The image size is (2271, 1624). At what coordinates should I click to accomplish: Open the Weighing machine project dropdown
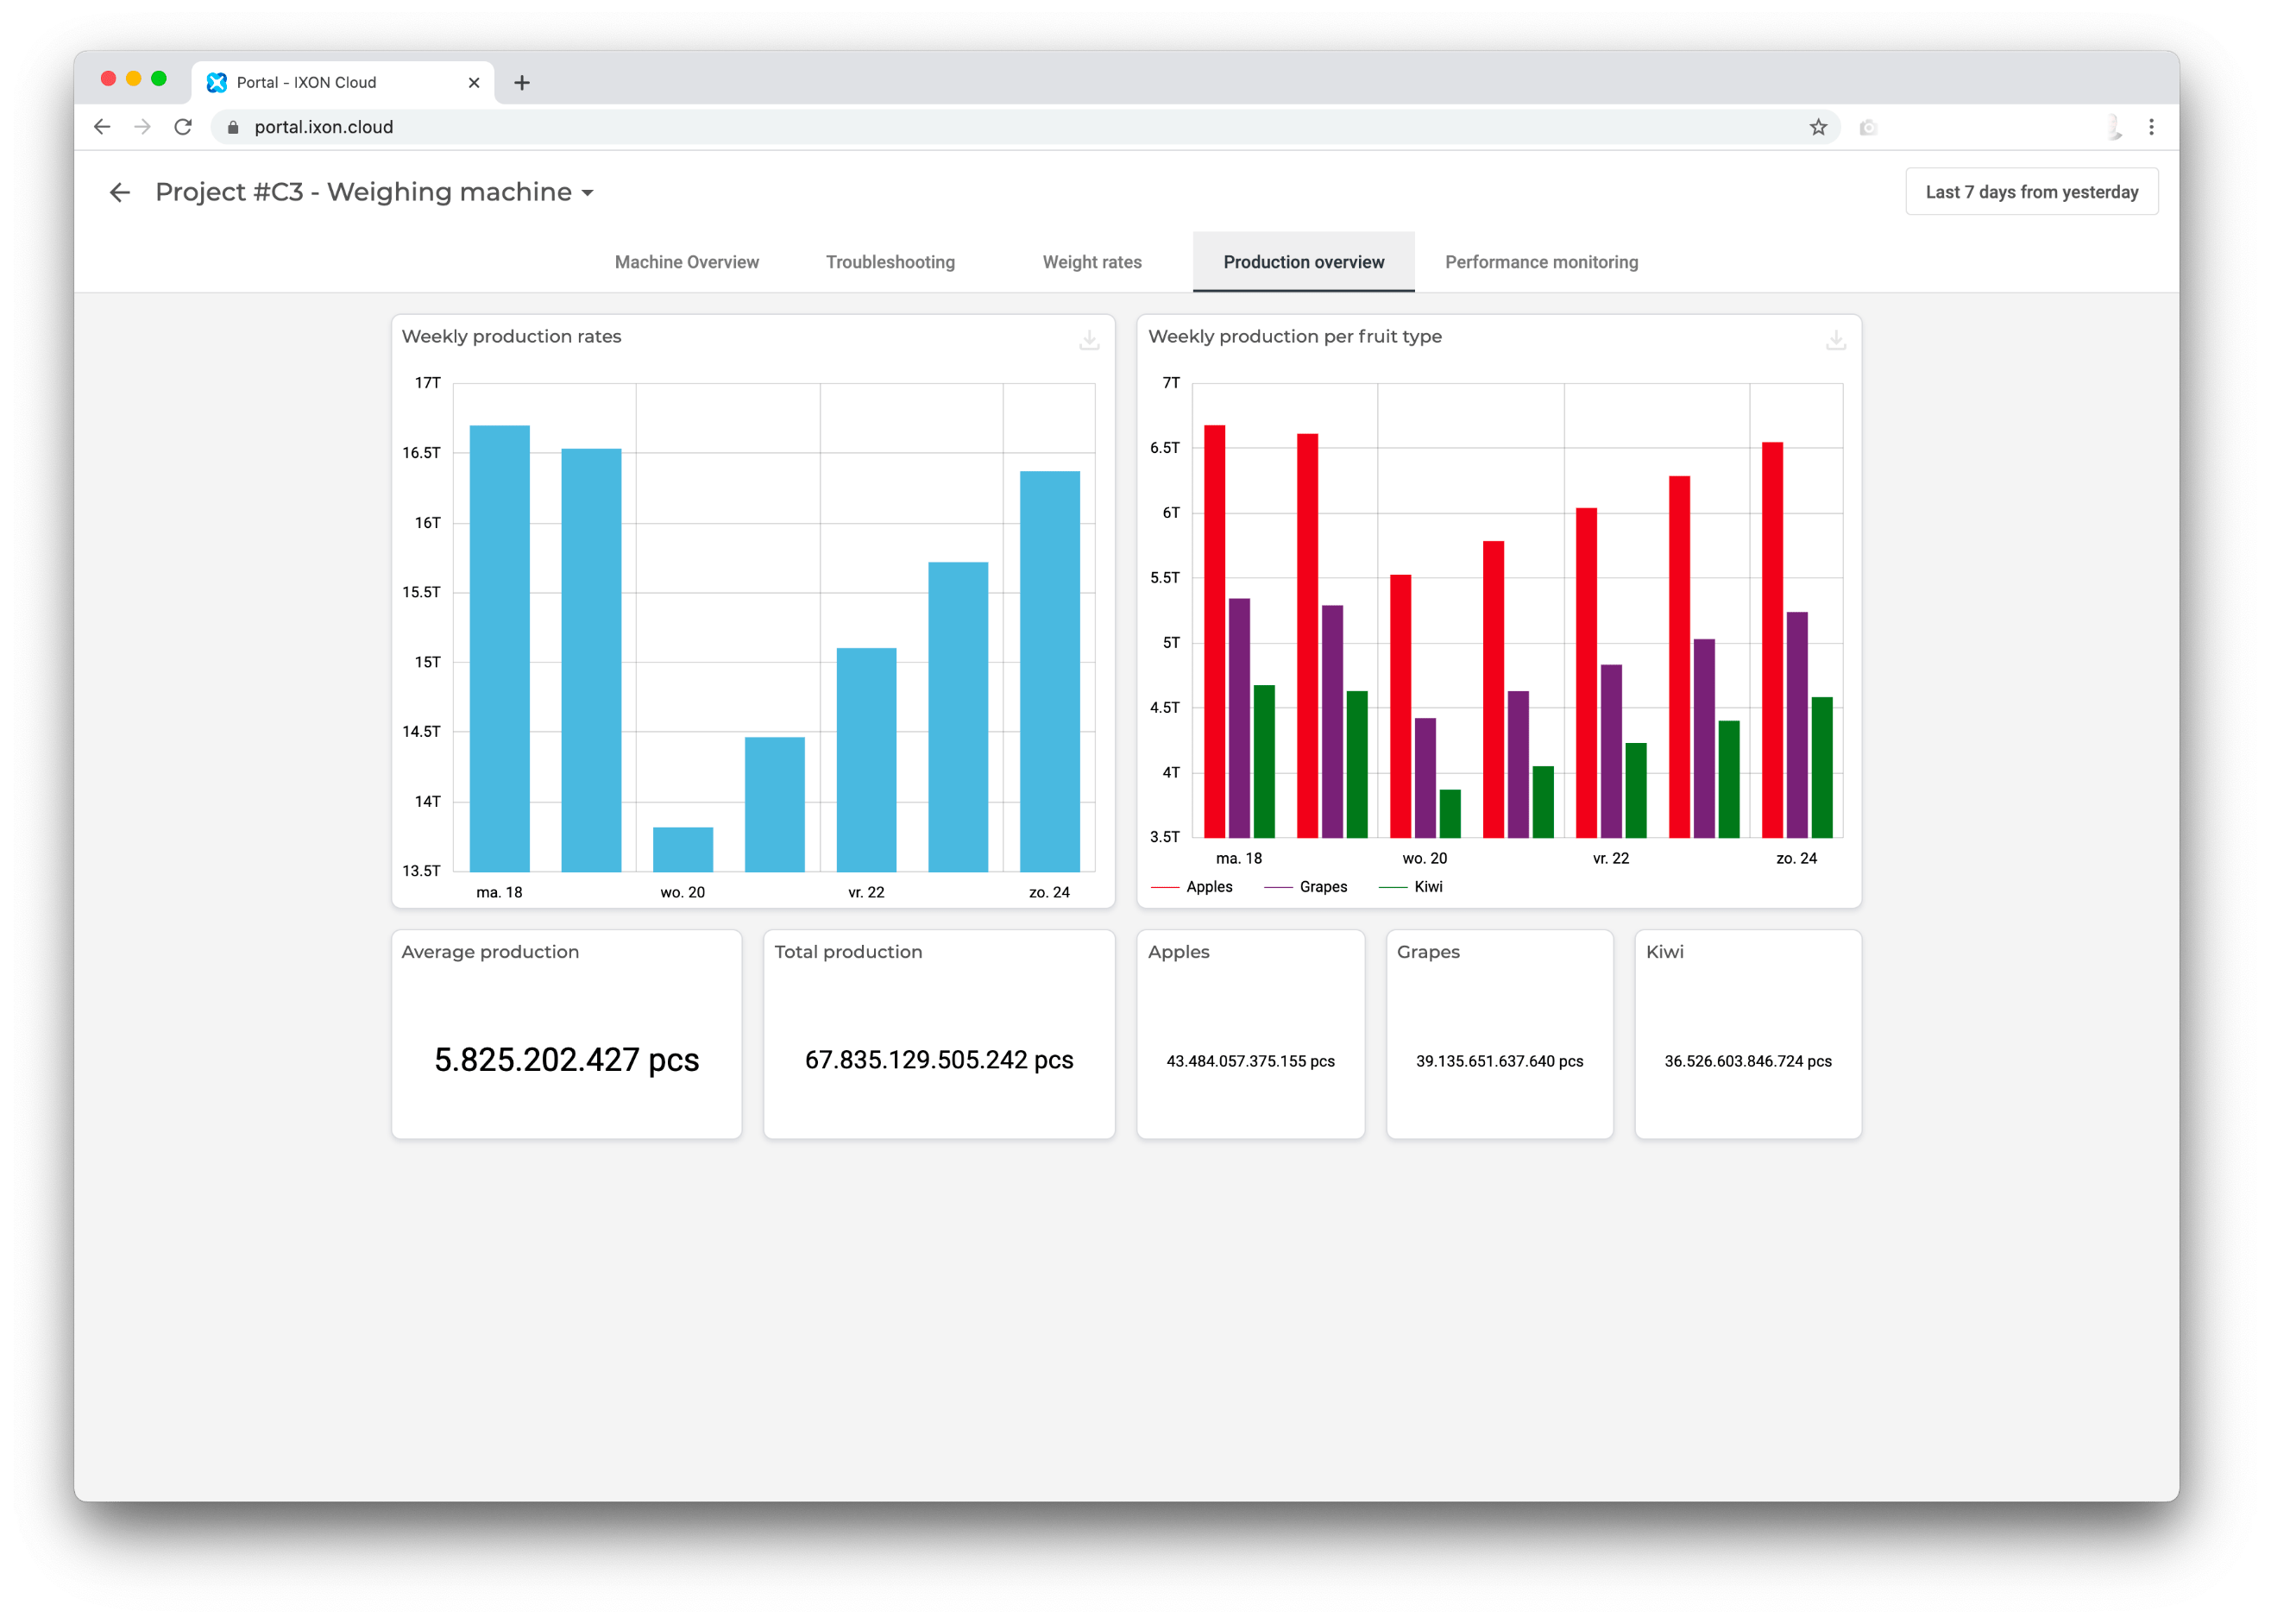tap(588, 192)
